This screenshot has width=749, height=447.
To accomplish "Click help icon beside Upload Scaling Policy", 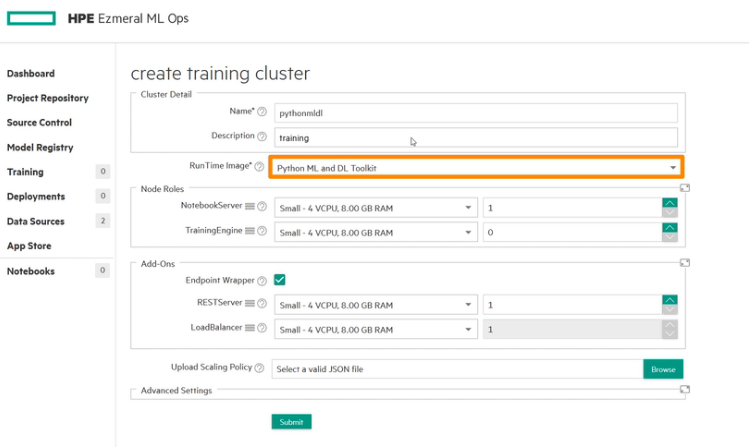I will pyautogui.click(x=261, y=369).
